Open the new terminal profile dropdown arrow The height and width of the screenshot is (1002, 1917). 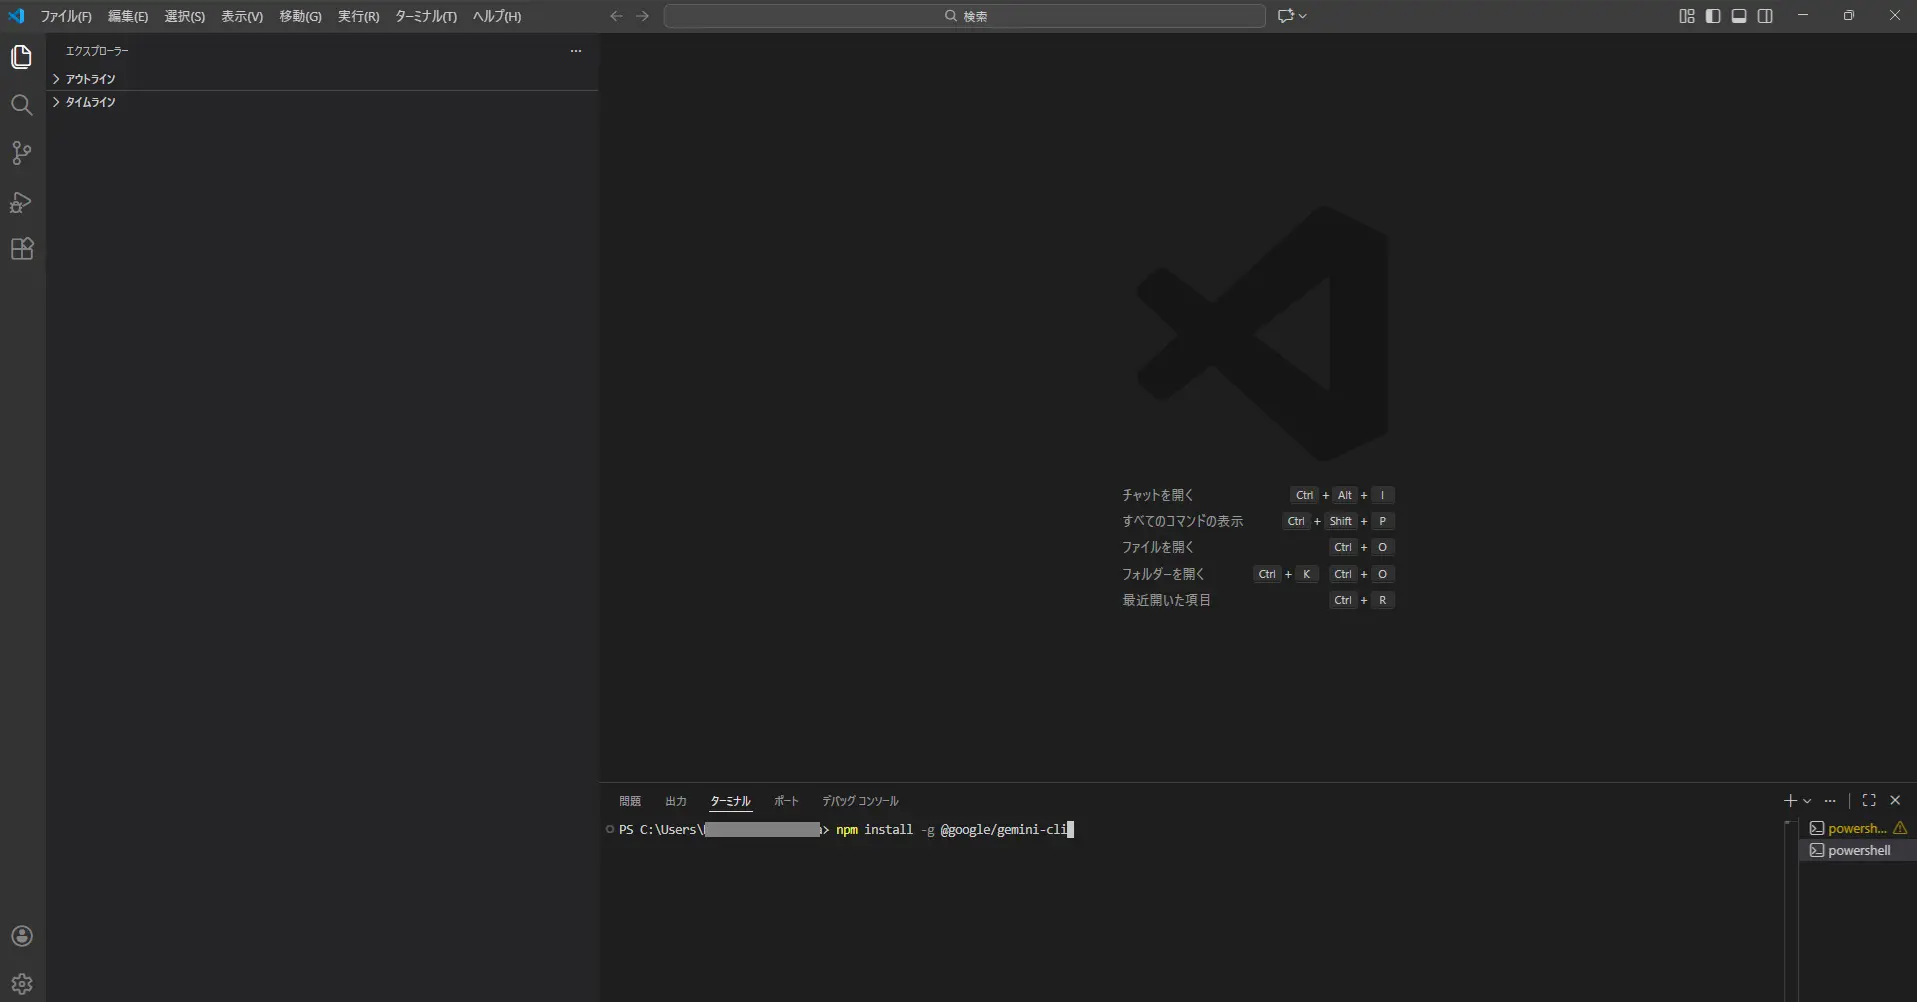tap(1807, 801)
